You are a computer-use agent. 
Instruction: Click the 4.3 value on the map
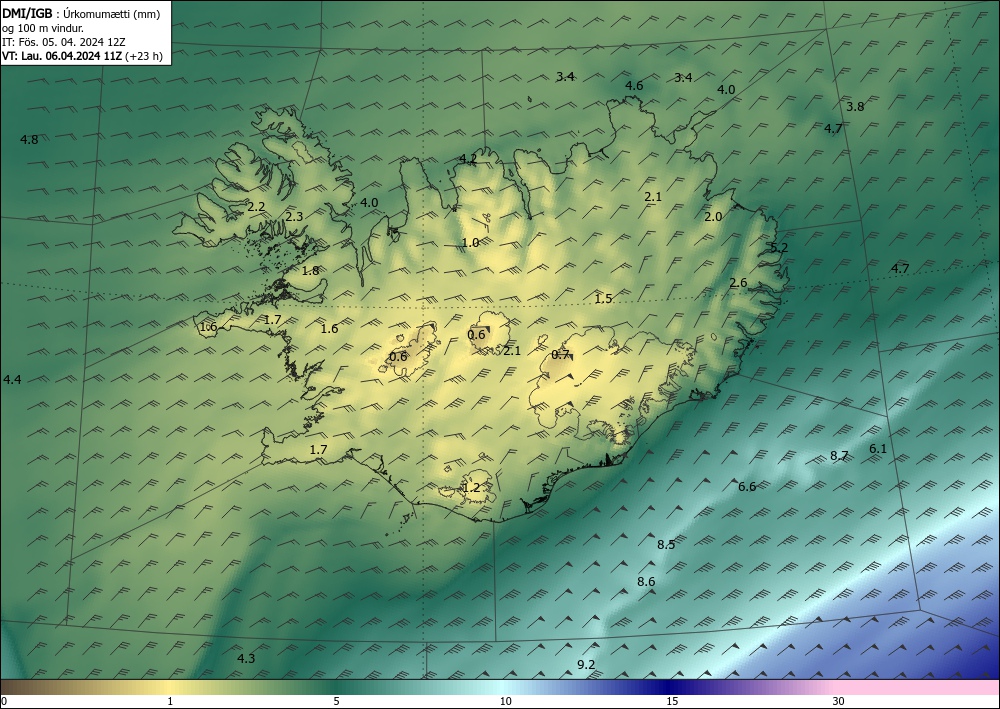click(246, 658)
